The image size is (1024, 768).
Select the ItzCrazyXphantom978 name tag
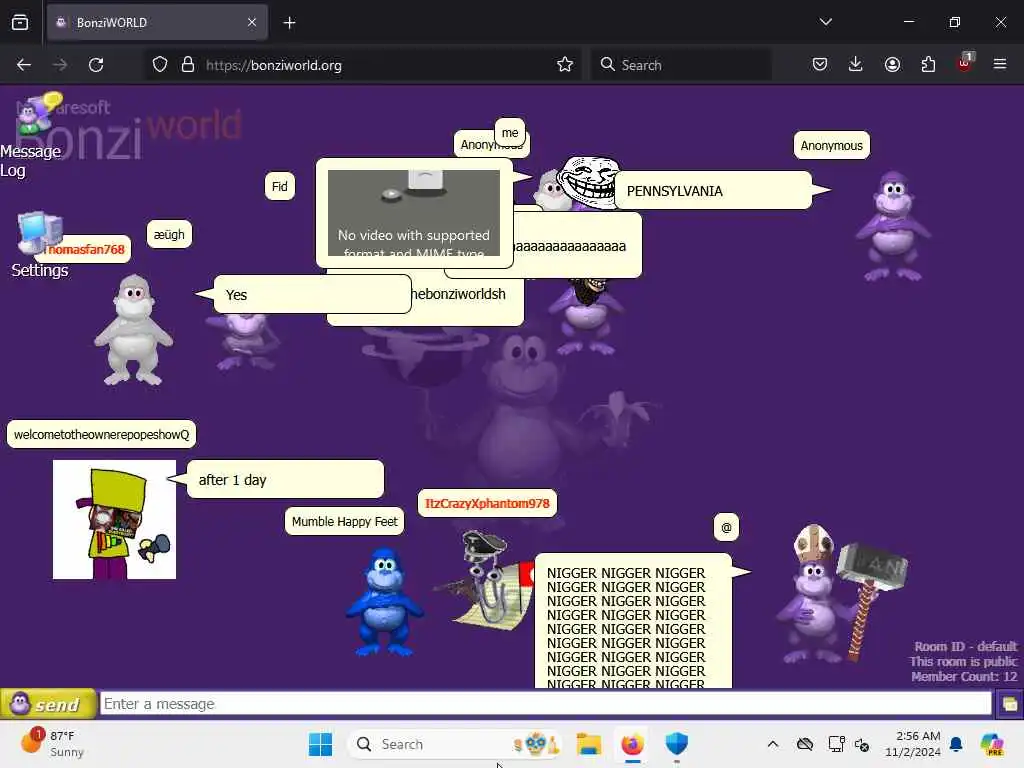(x=487, y=504)
